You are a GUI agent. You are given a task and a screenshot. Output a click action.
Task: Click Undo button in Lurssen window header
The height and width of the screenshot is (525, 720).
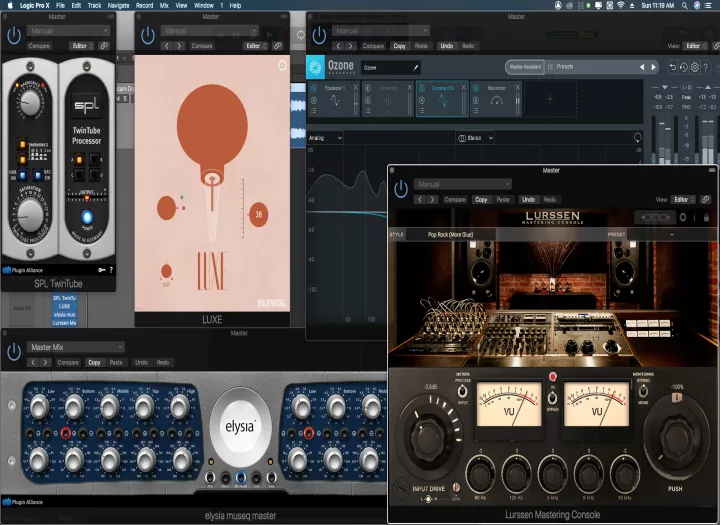(528, 199)
